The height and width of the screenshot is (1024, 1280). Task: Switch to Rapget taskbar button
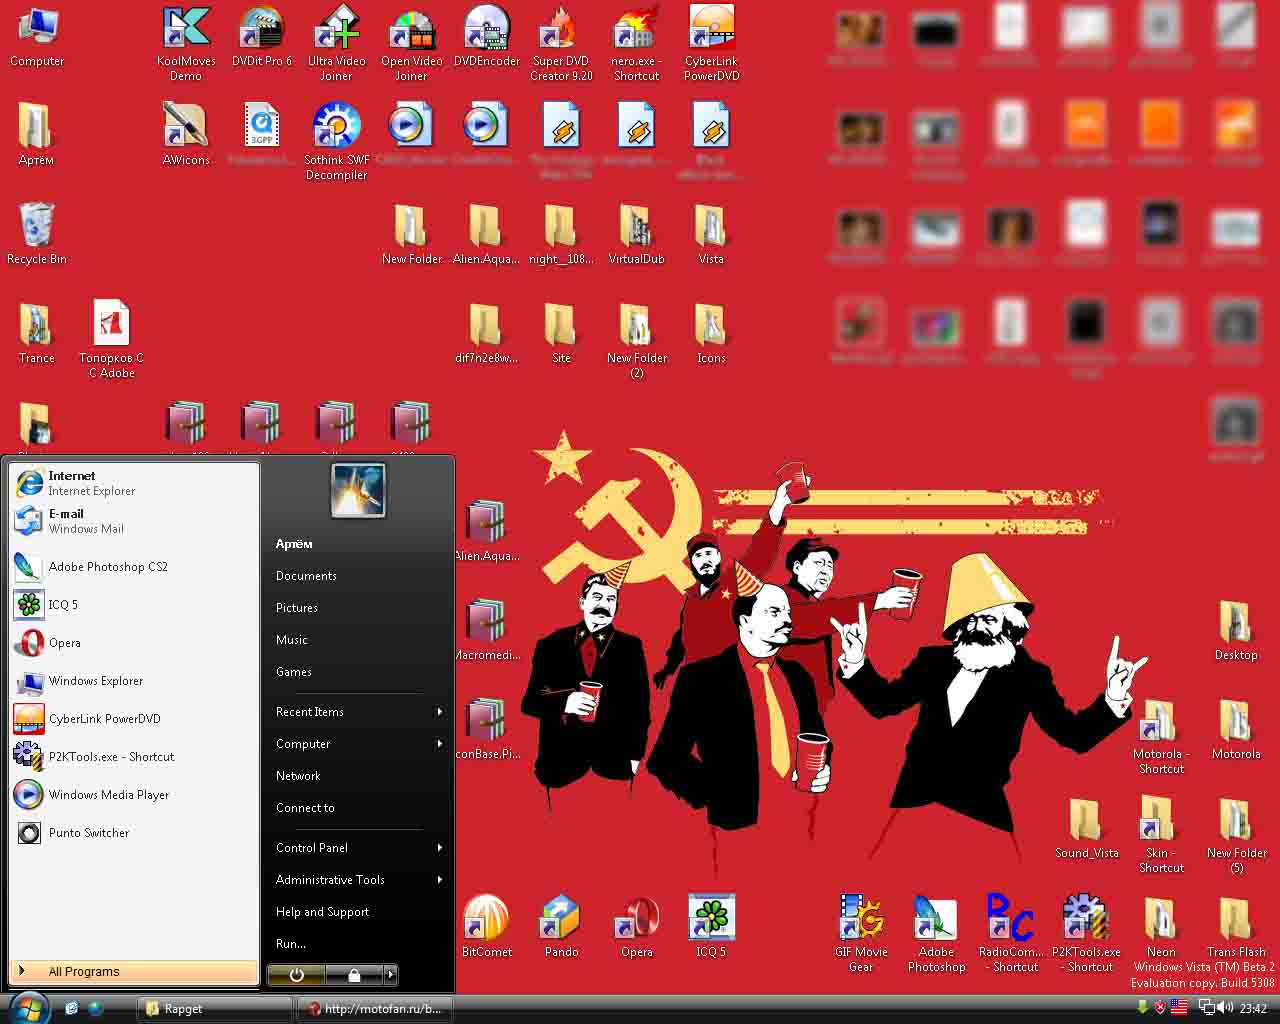tap(215, 1009)
